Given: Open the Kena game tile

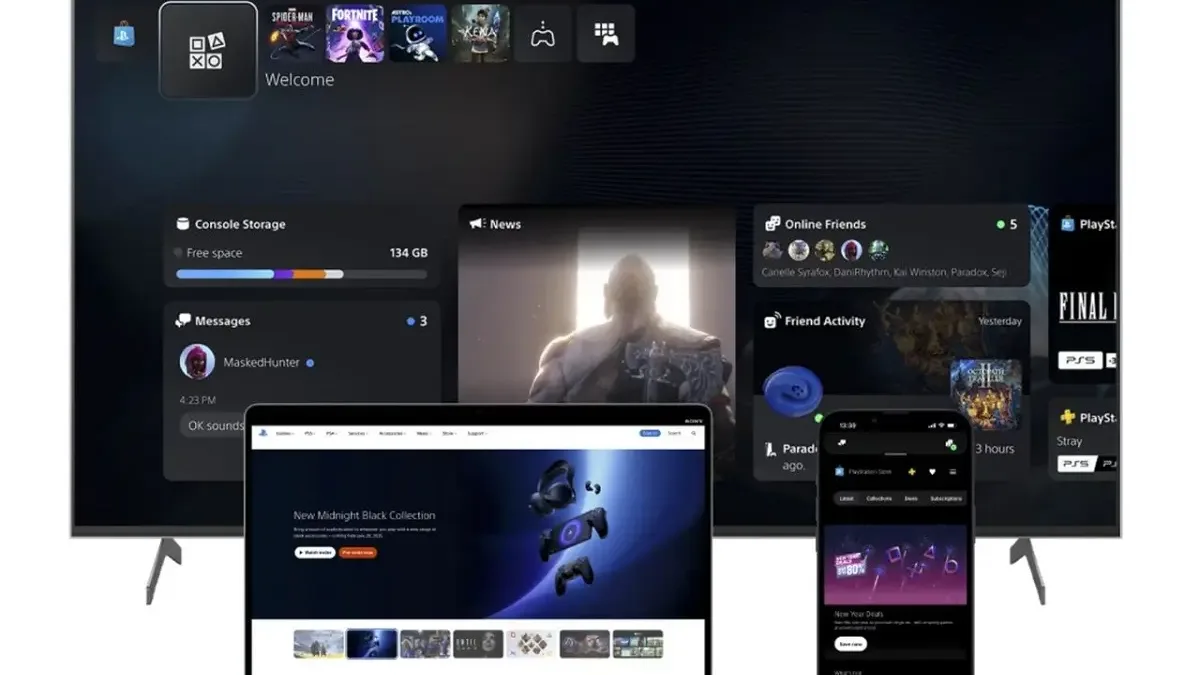Looking at the screenshot, I should (480, 33).
